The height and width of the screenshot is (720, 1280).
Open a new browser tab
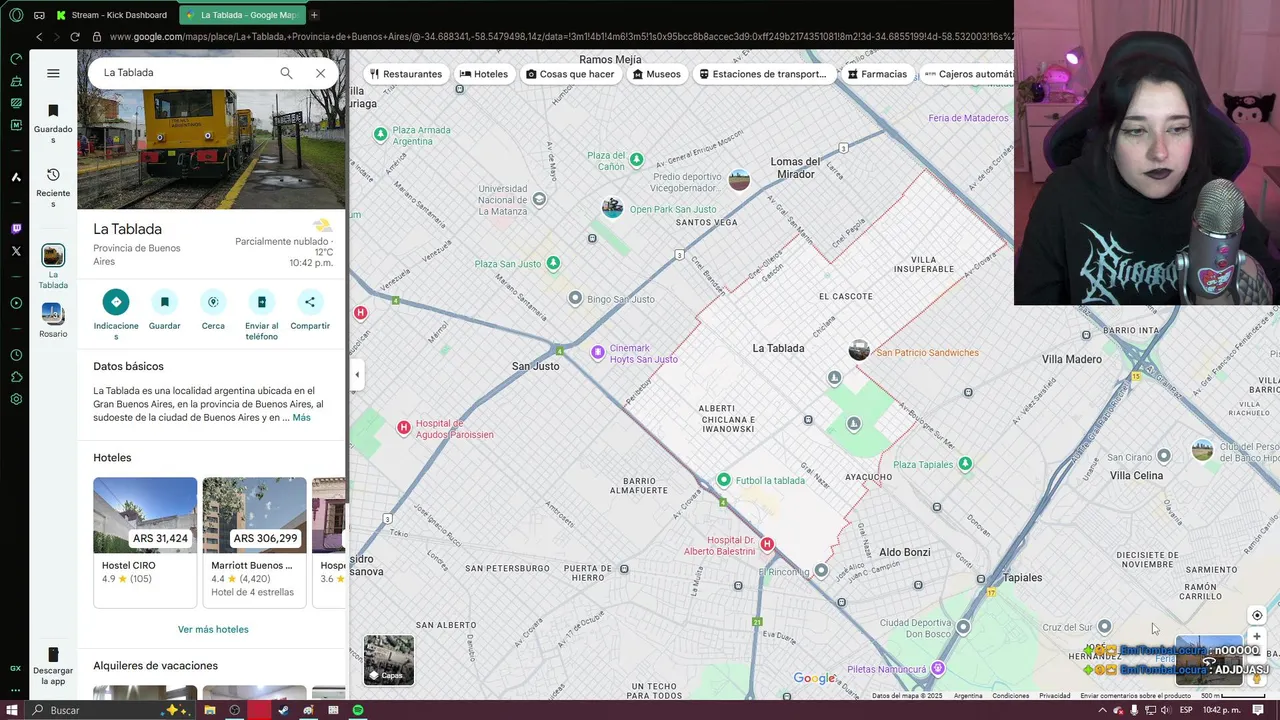(314, 15)
